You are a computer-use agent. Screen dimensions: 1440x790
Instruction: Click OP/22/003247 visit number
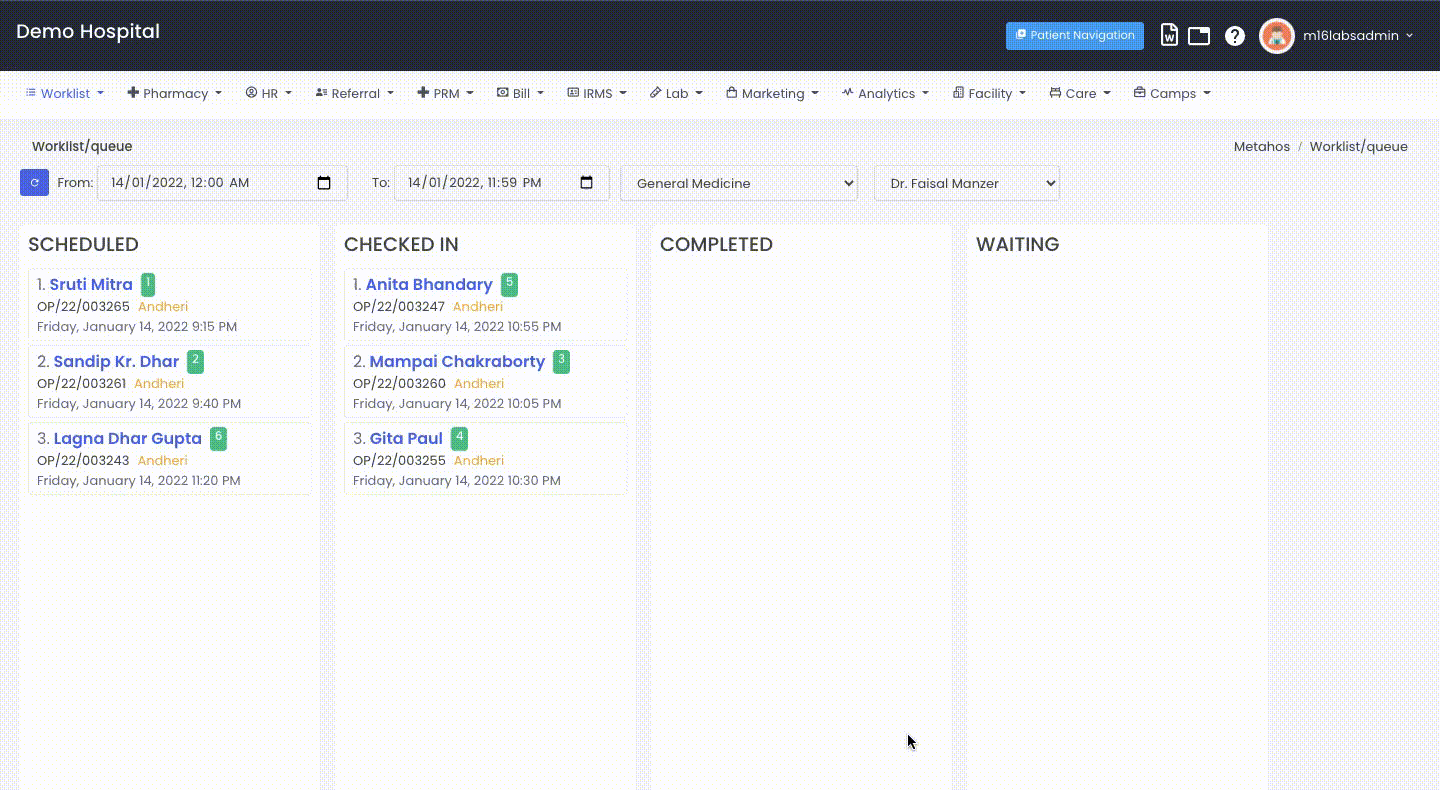coord(399,307)
